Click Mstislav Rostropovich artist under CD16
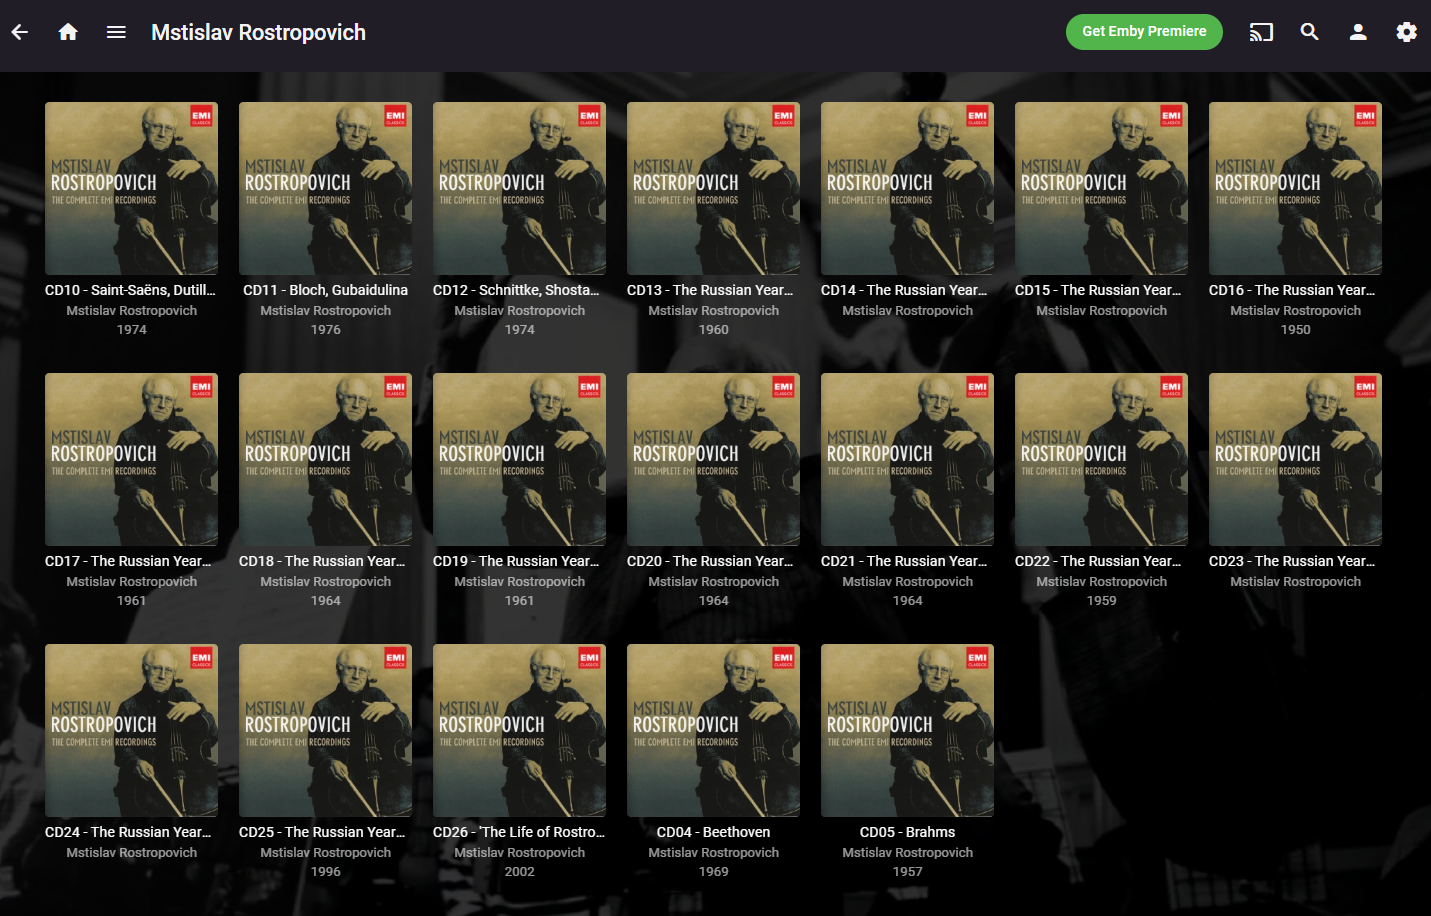This screenshot has width=1431, height=916. (1295, 311)
